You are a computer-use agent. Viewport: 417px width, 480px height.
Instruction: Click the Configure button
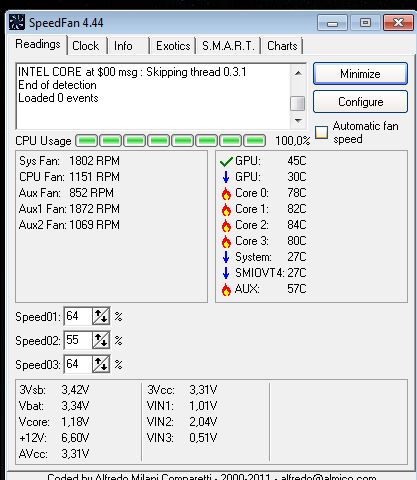[x=360, y=102]
